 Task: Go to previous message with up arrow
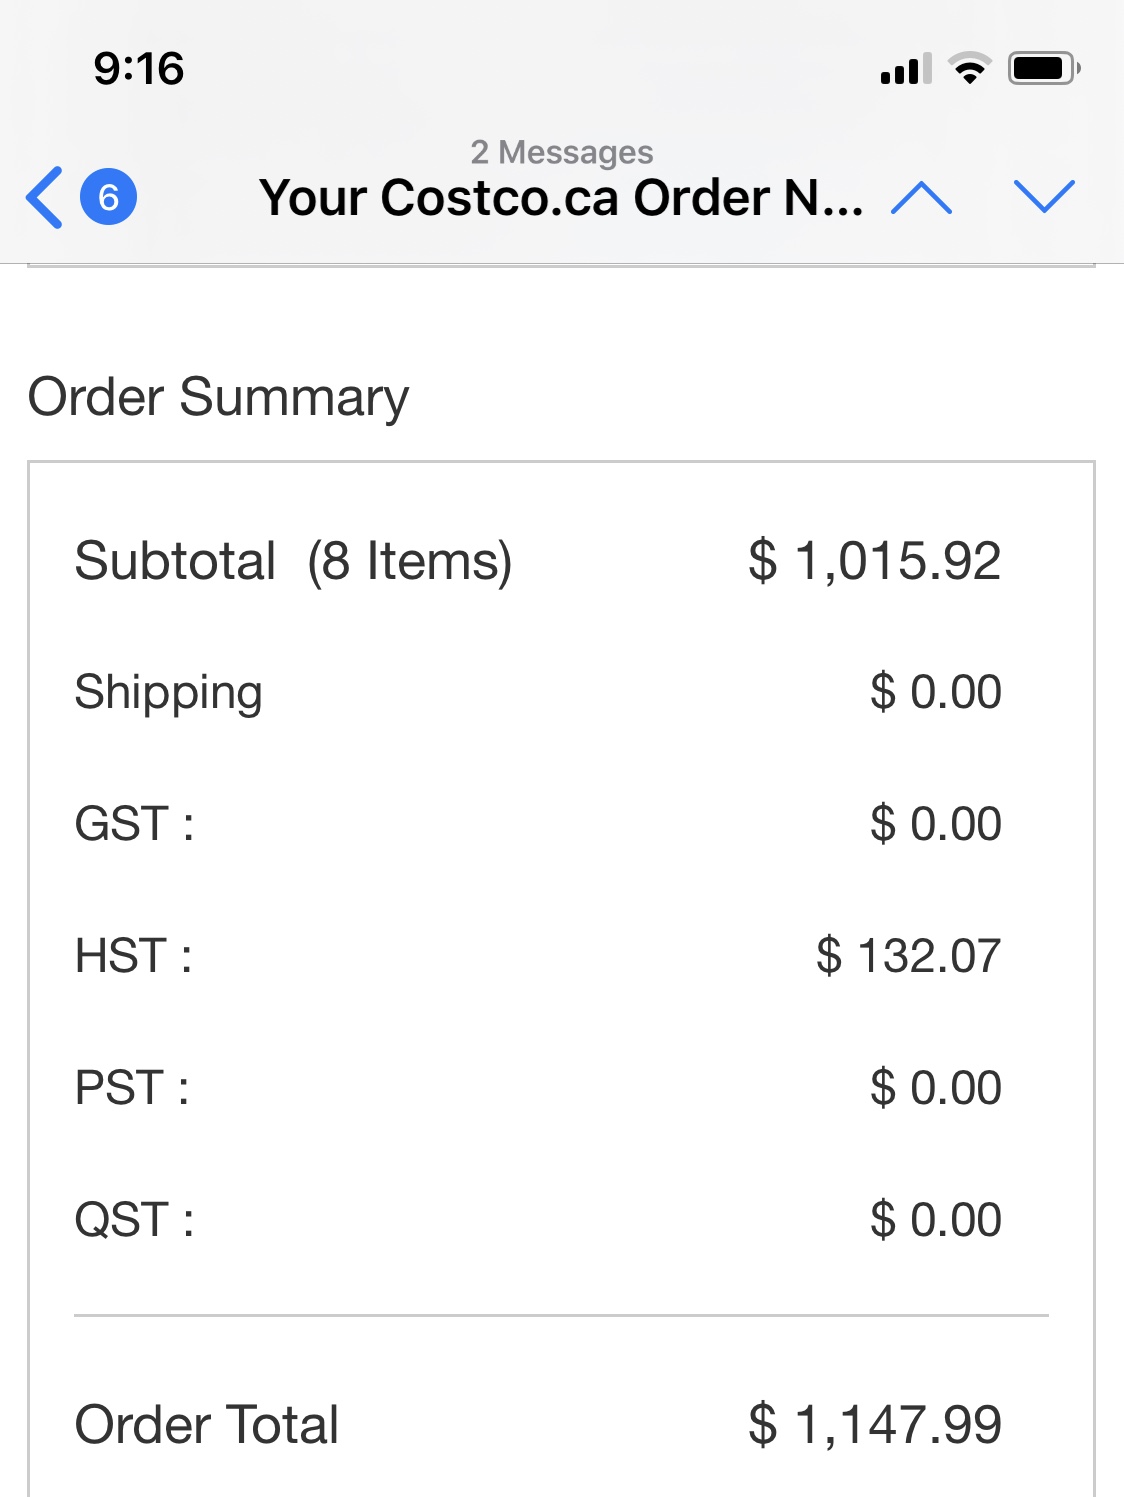[x=921, y=197]
